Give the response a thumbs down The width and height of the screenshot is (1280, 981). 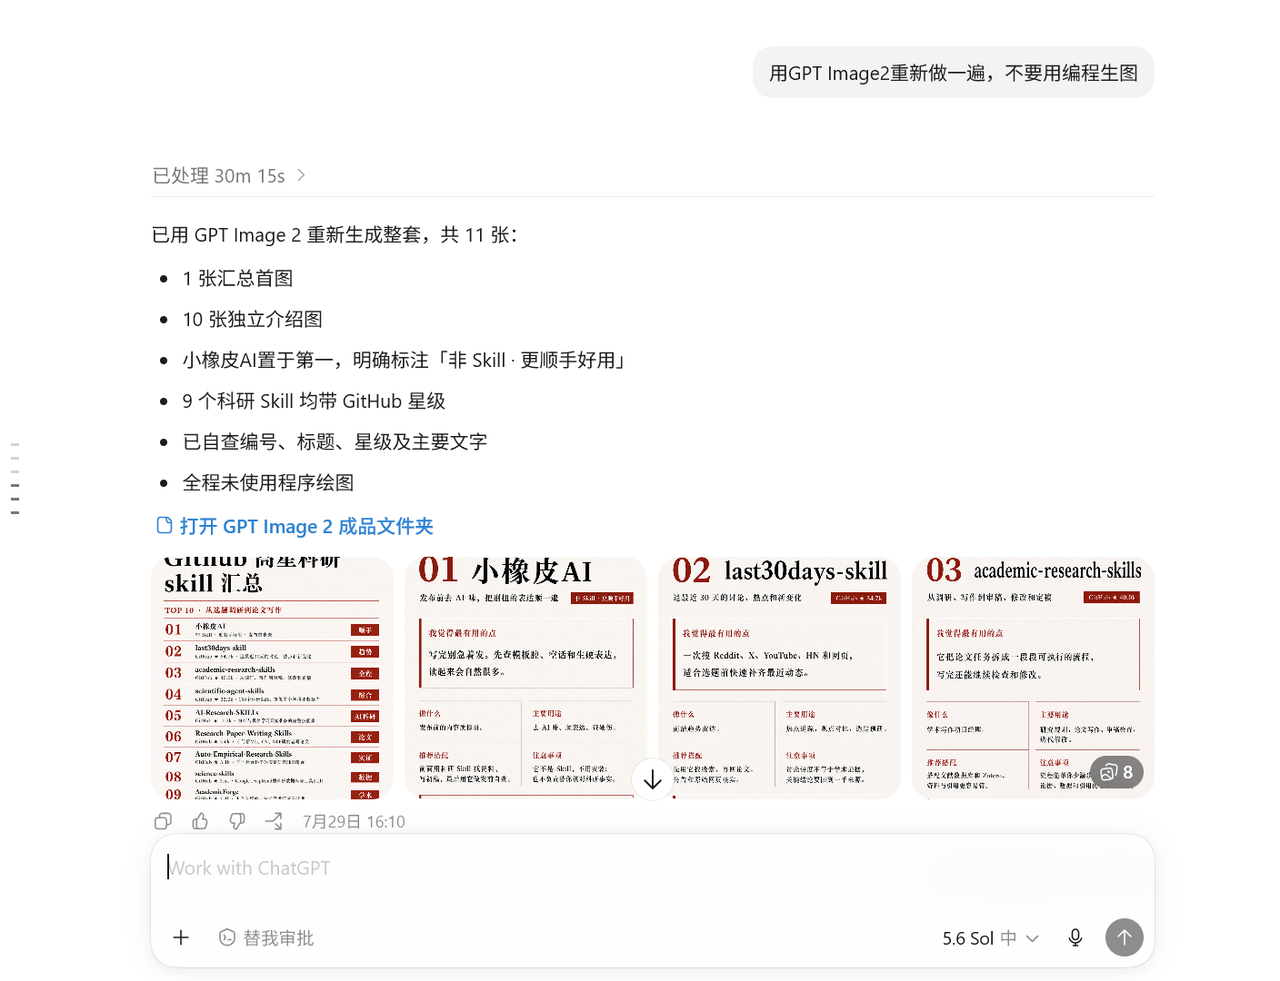point(237,821)
